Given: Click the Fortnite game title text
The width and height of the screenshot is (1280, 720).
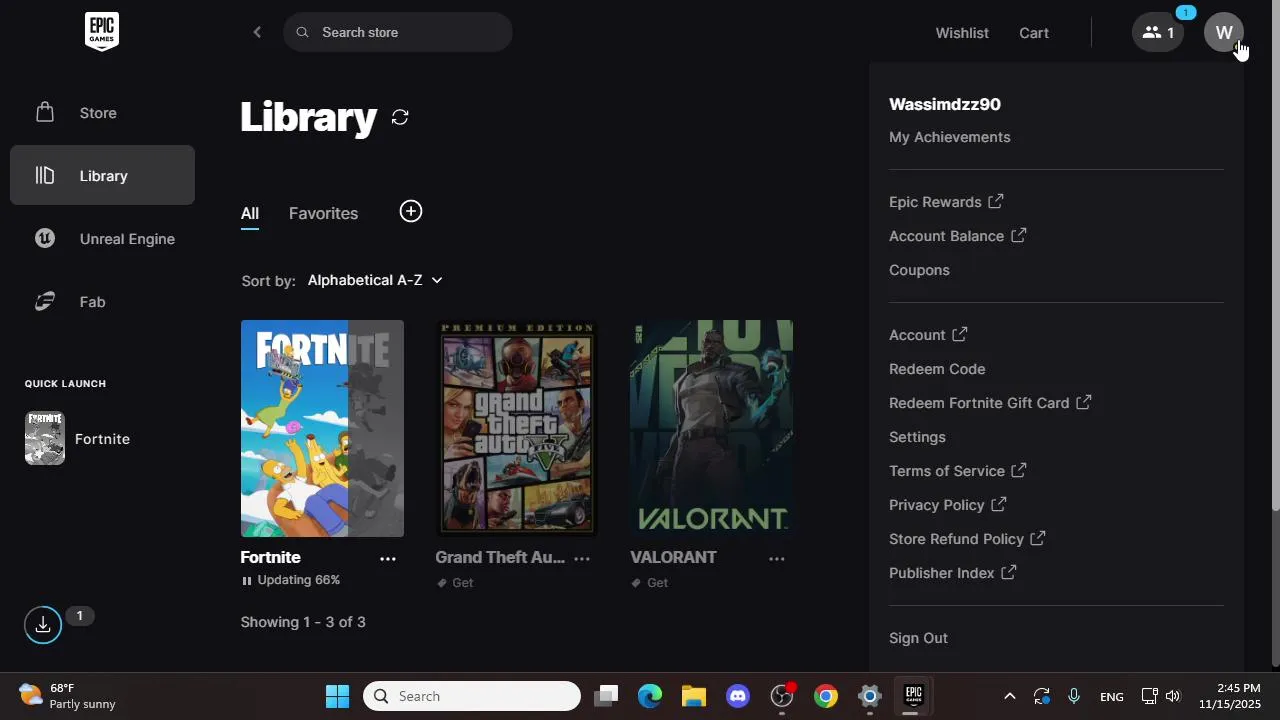Looking at the screenshot, I should point(270,557).
